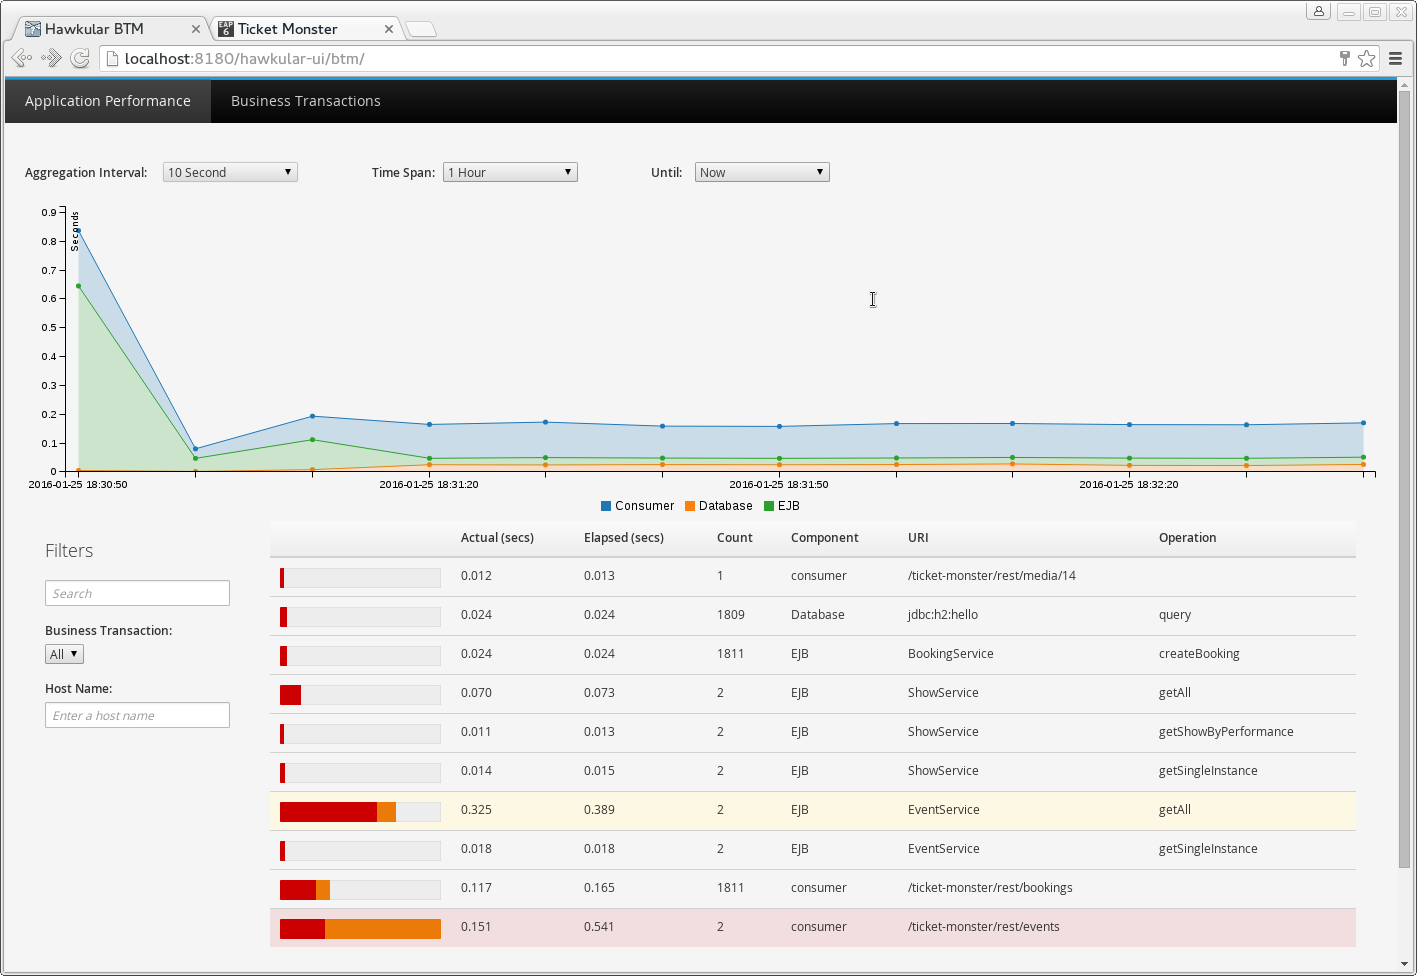This screenshot has height=976, width=1417.
Task: Select the BookingService row
Action: pyautogui.click(x=813, y=654)
